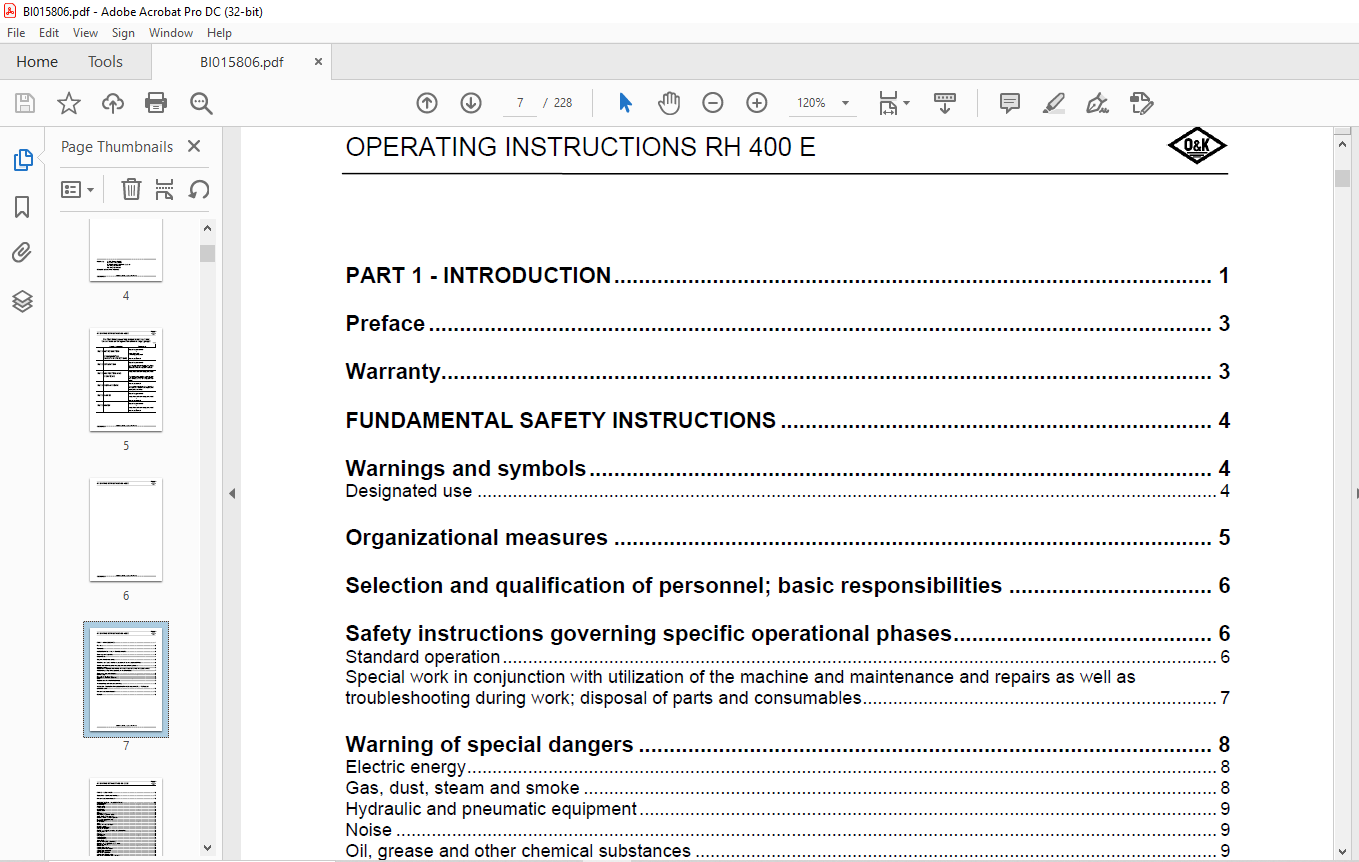Click the Hydraulic and pneumatic equipment line

coord(787,810)
